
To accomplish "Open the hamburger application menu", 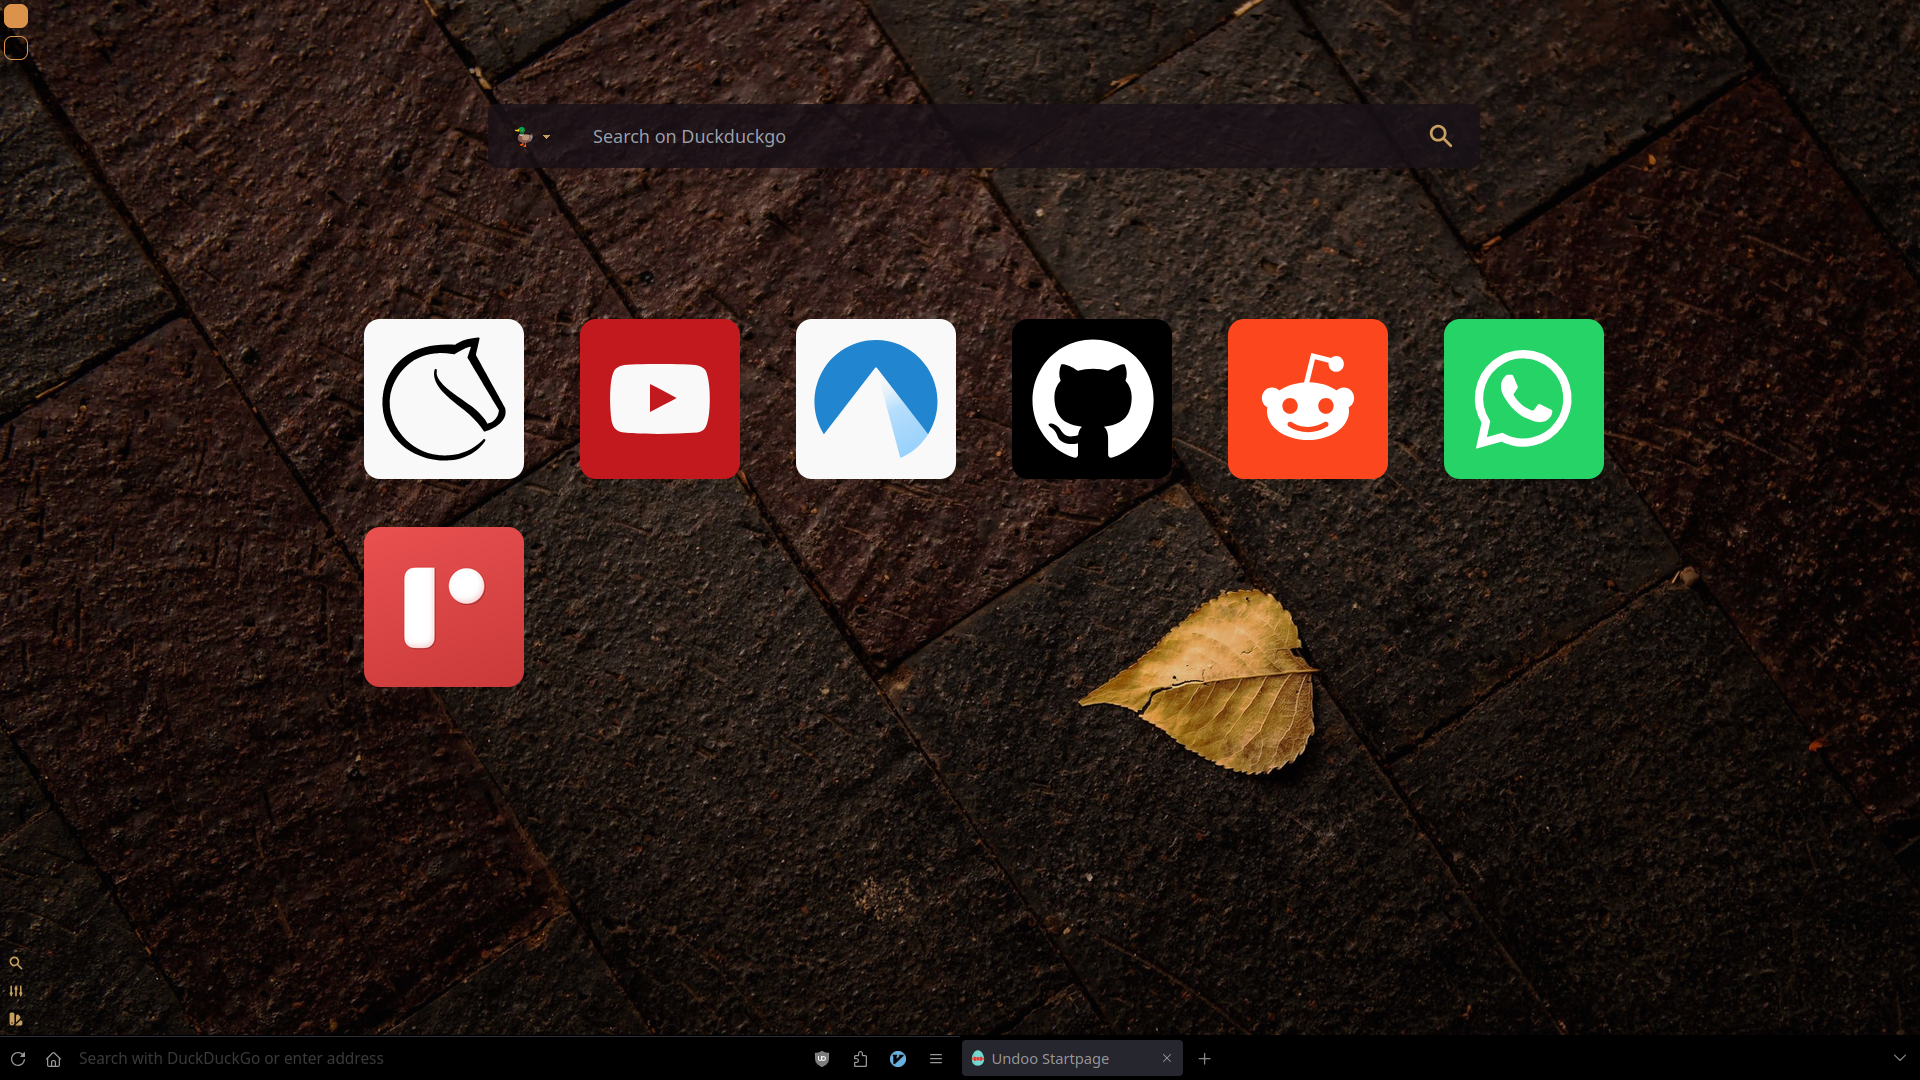I will [x=936, y=1058].
